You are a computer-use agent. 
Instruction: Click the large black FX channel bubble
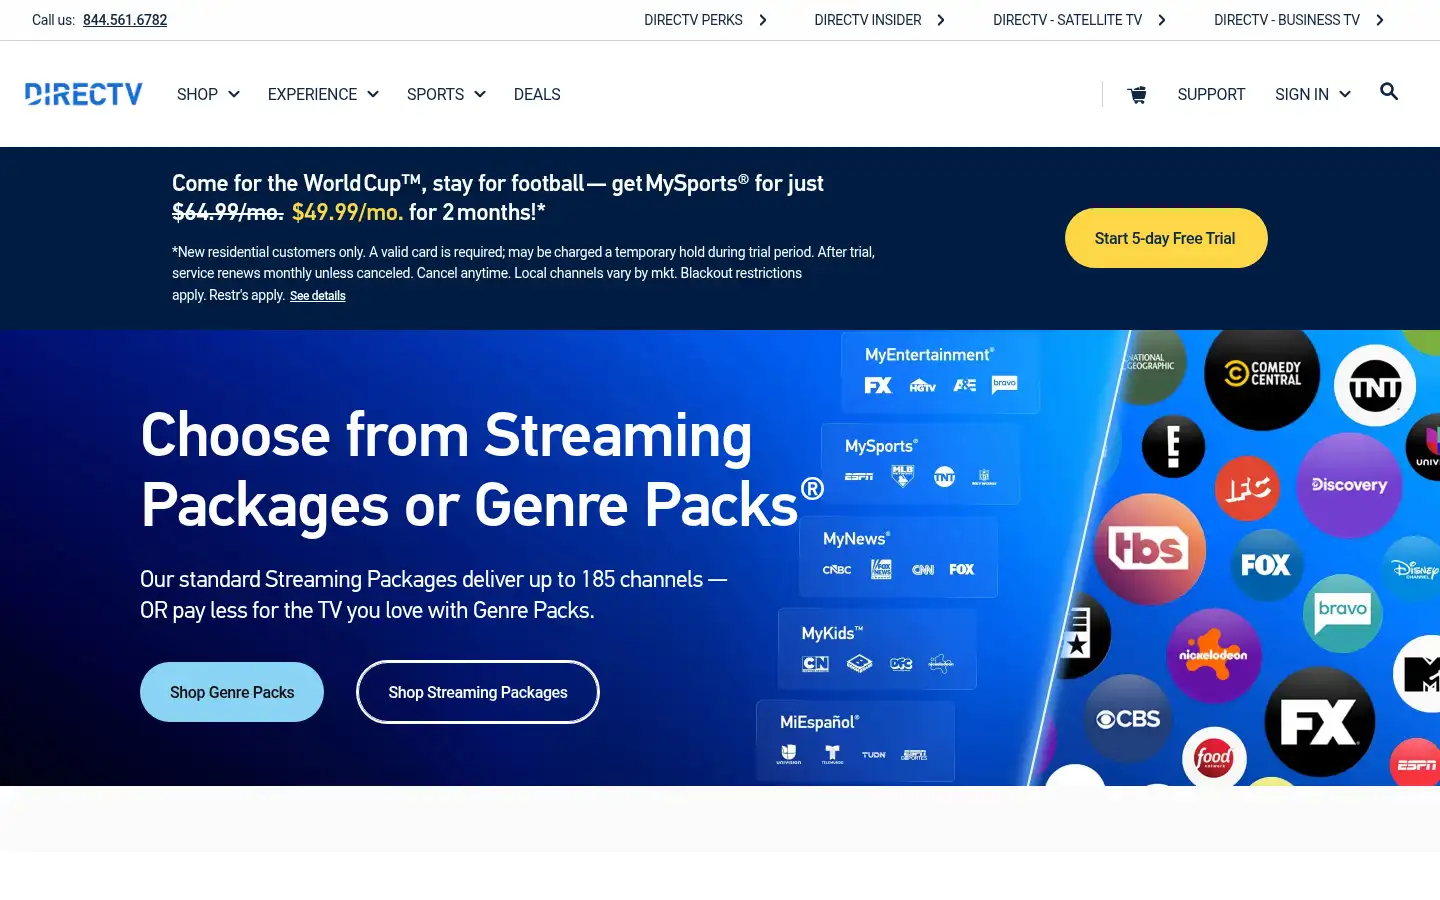tap(1320, 722)
